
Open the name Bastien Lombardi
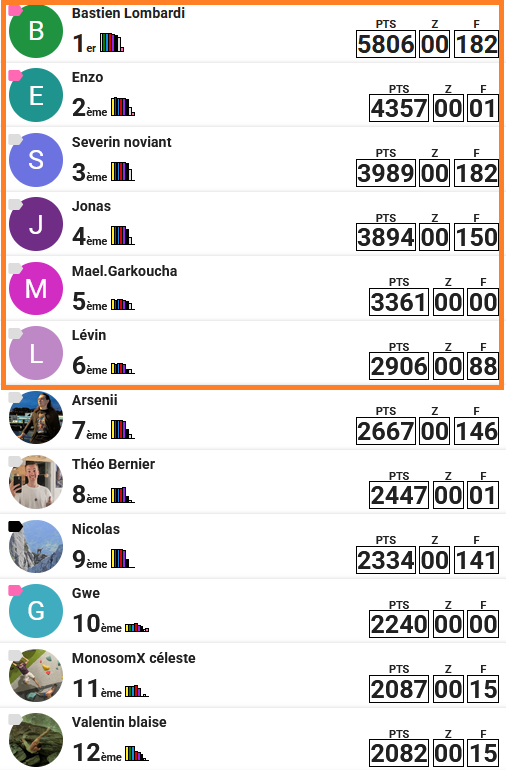[128, 13]
